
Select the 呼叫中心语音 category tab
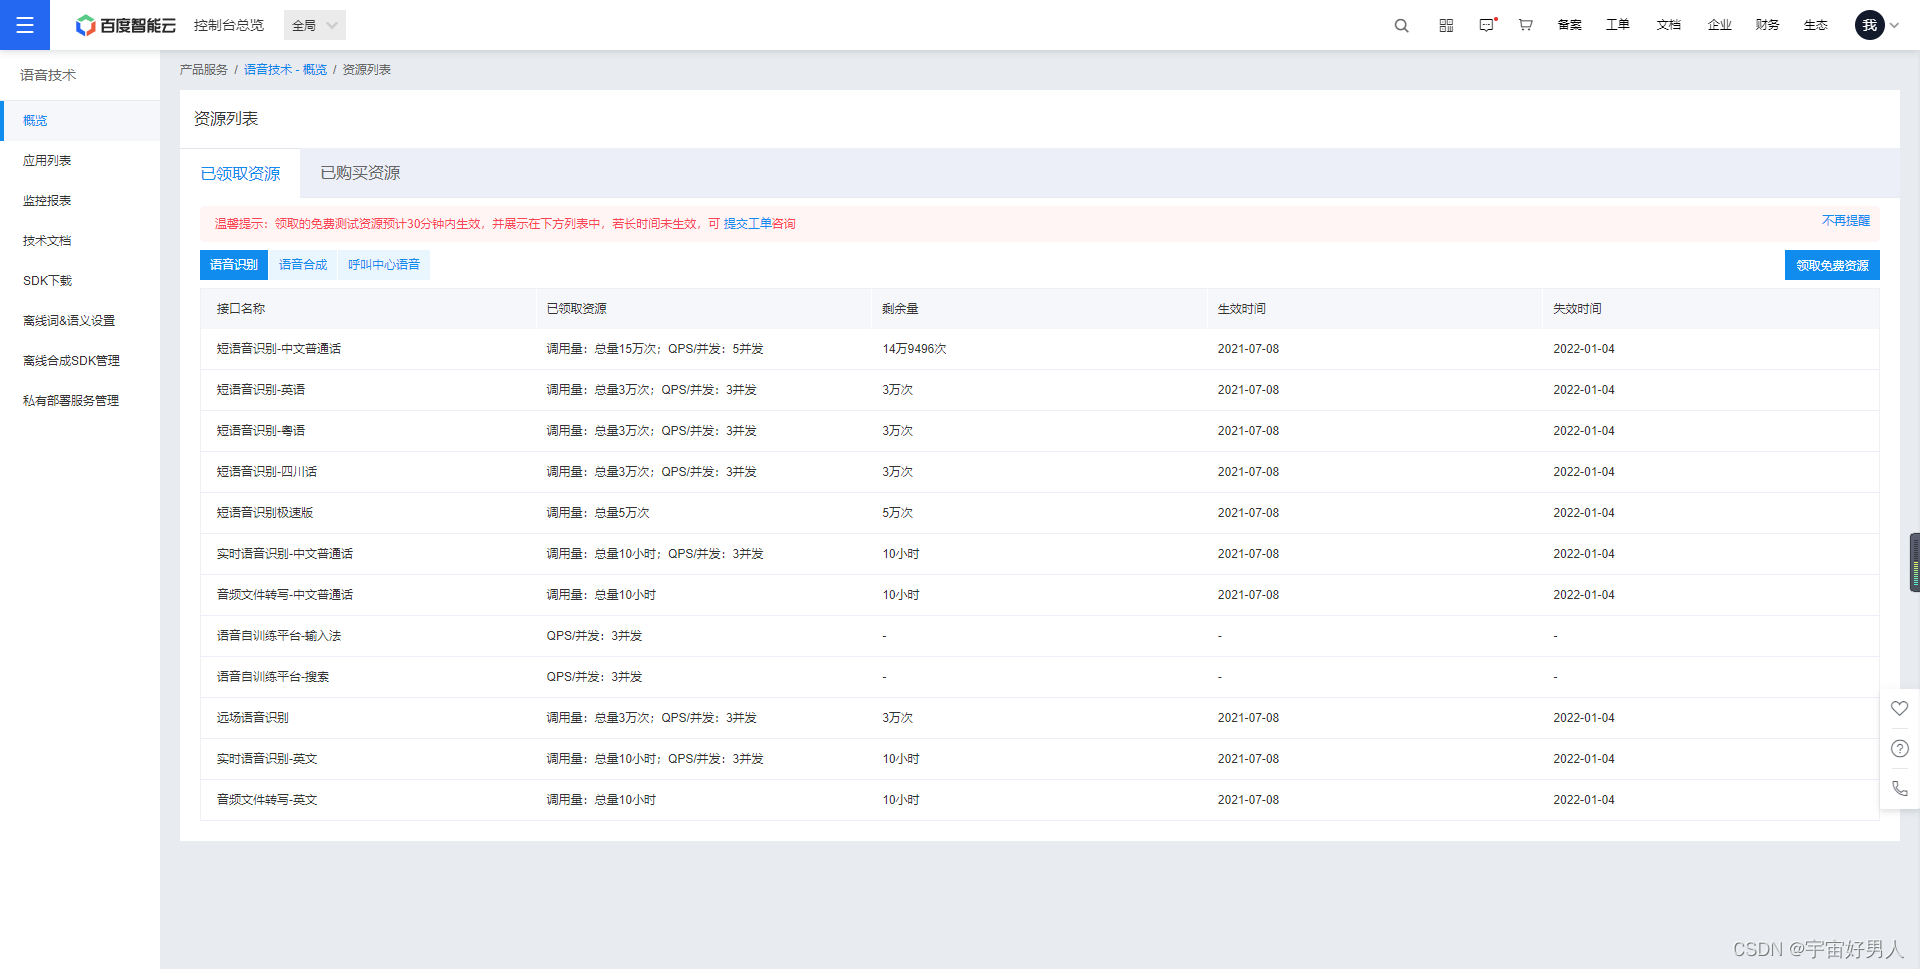pyautogui.click(x=384, y=265)
